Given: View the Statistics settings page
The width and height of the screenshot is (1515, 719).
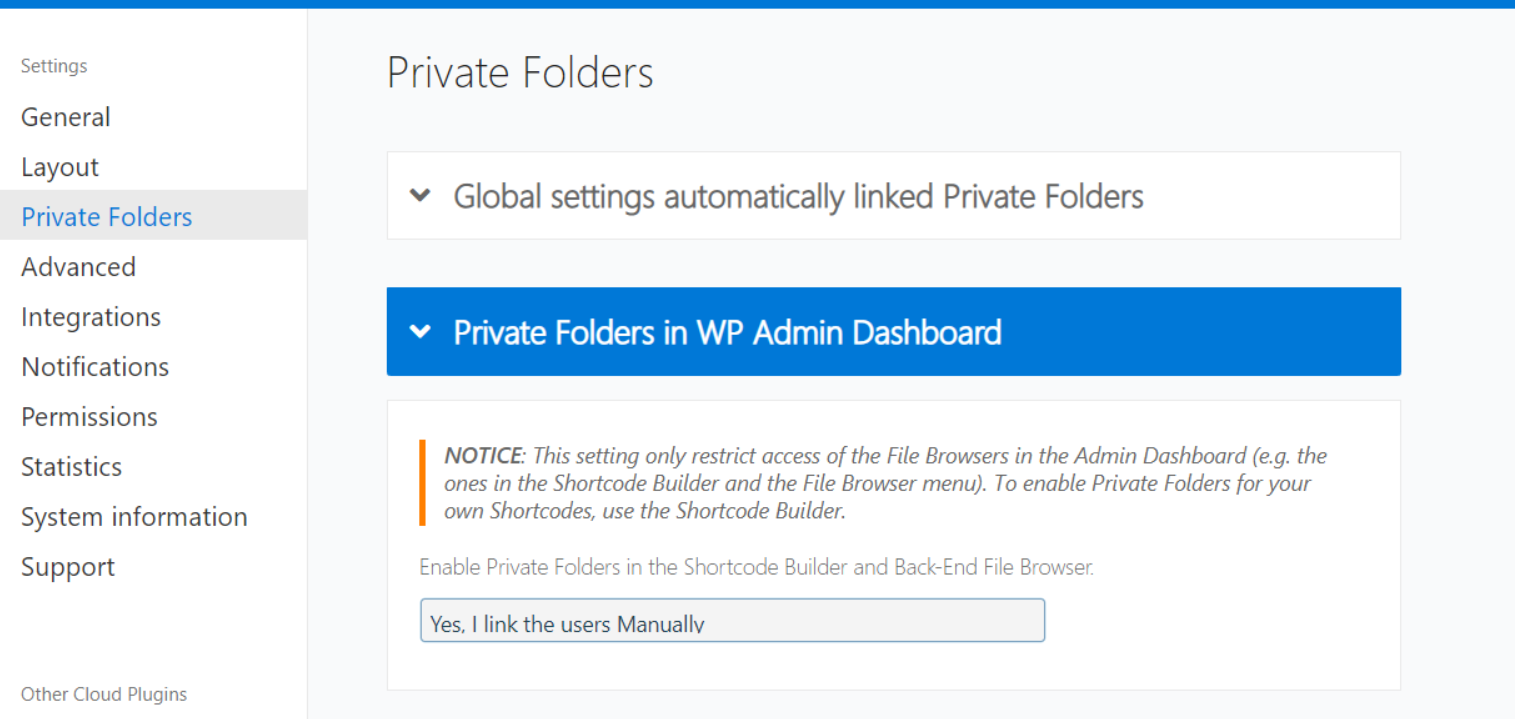Looking at the screenshot, I should (x=71, y=467).
